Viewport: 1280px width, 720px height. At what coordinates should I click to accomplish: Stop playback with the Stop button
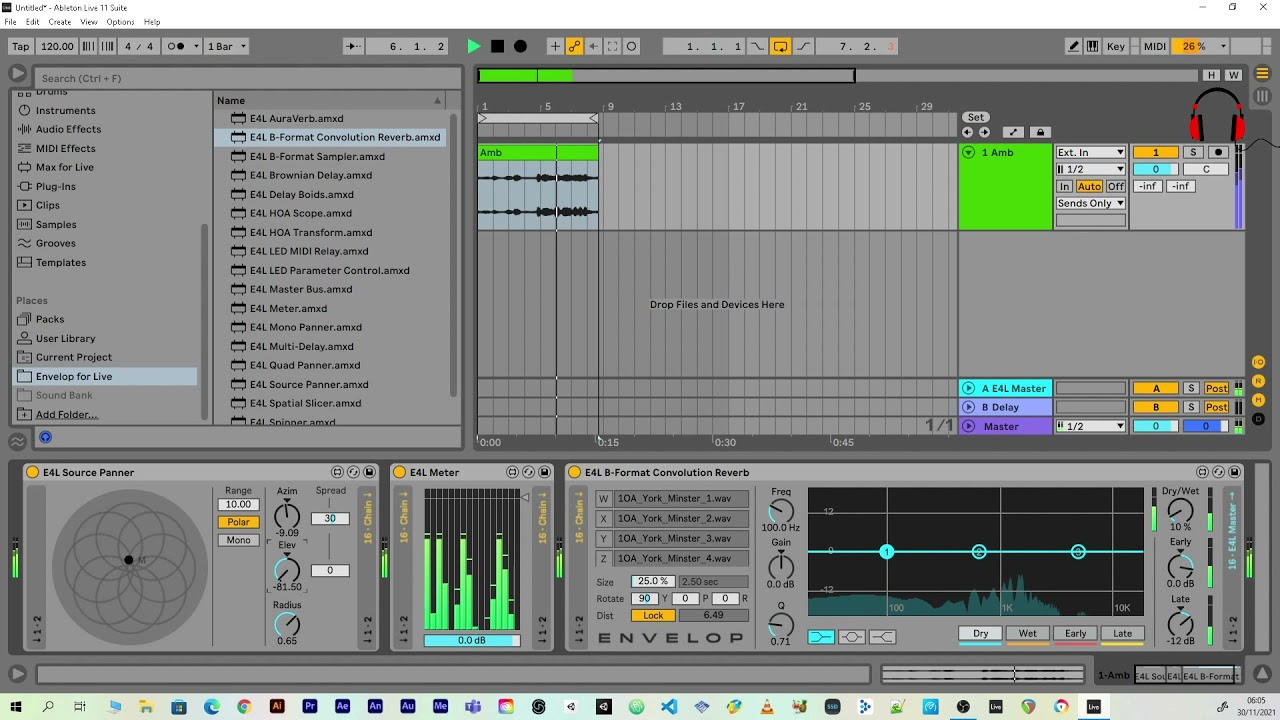(497, 46)
